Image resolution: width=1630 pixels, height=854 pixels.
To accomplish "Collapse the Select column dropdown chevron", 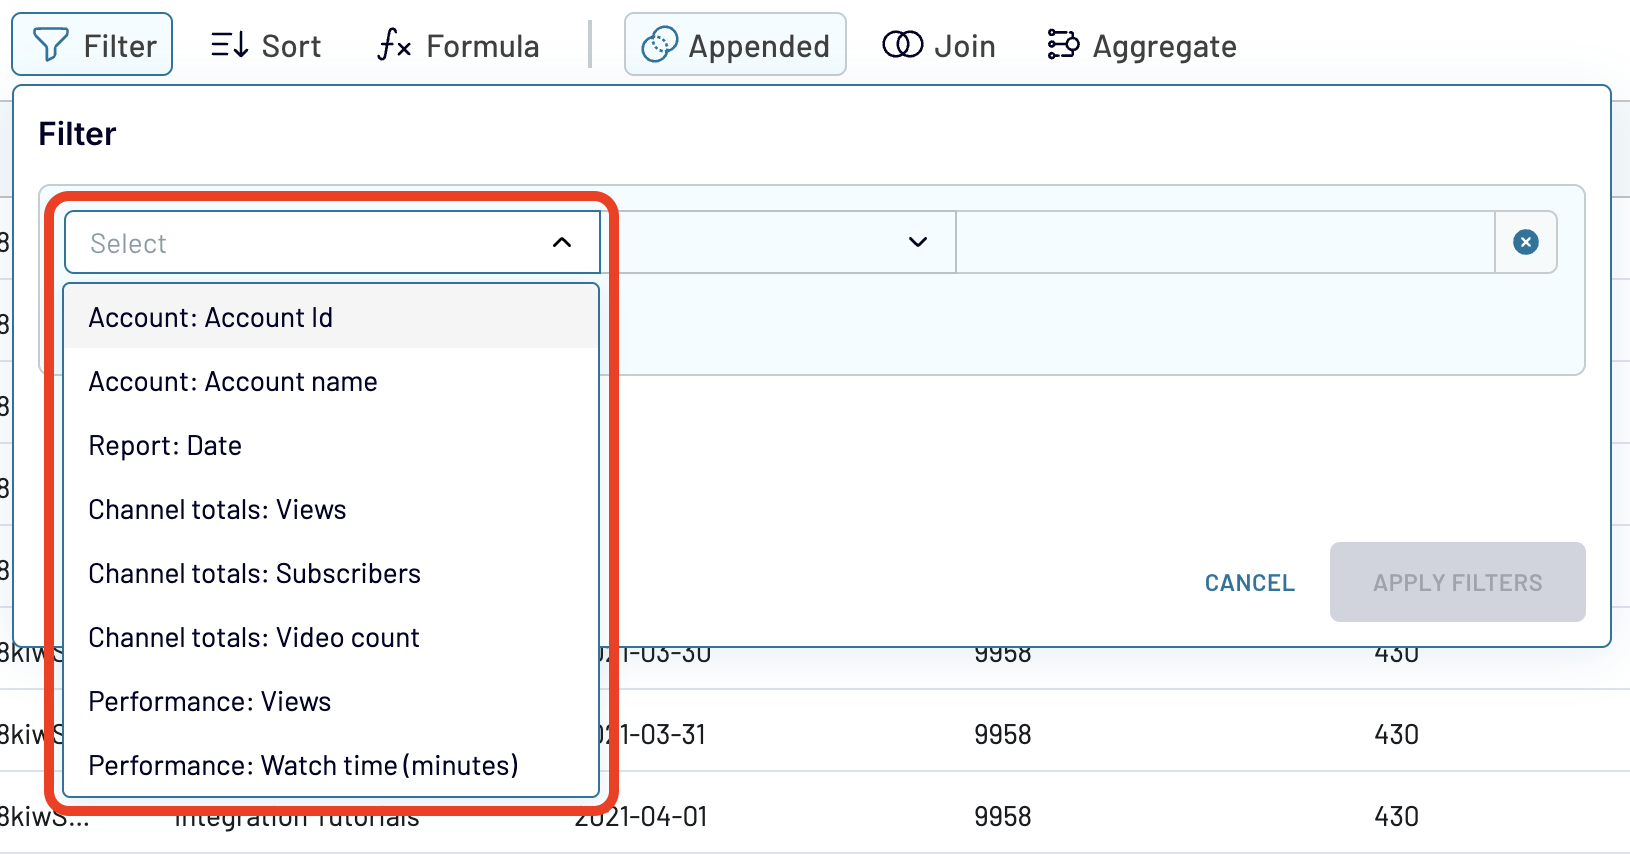I will [x=562, y=242].
